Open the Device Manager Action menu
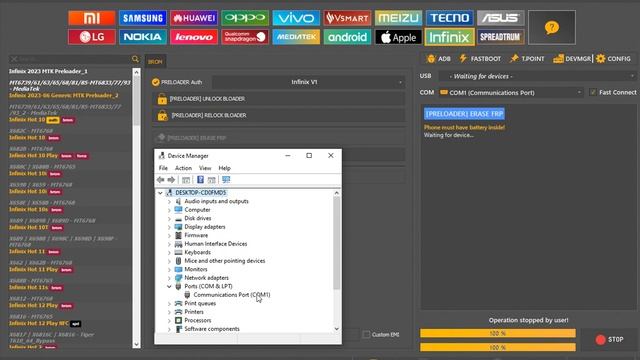The width and height of the screenshot is (640, 360). [183, 168]
